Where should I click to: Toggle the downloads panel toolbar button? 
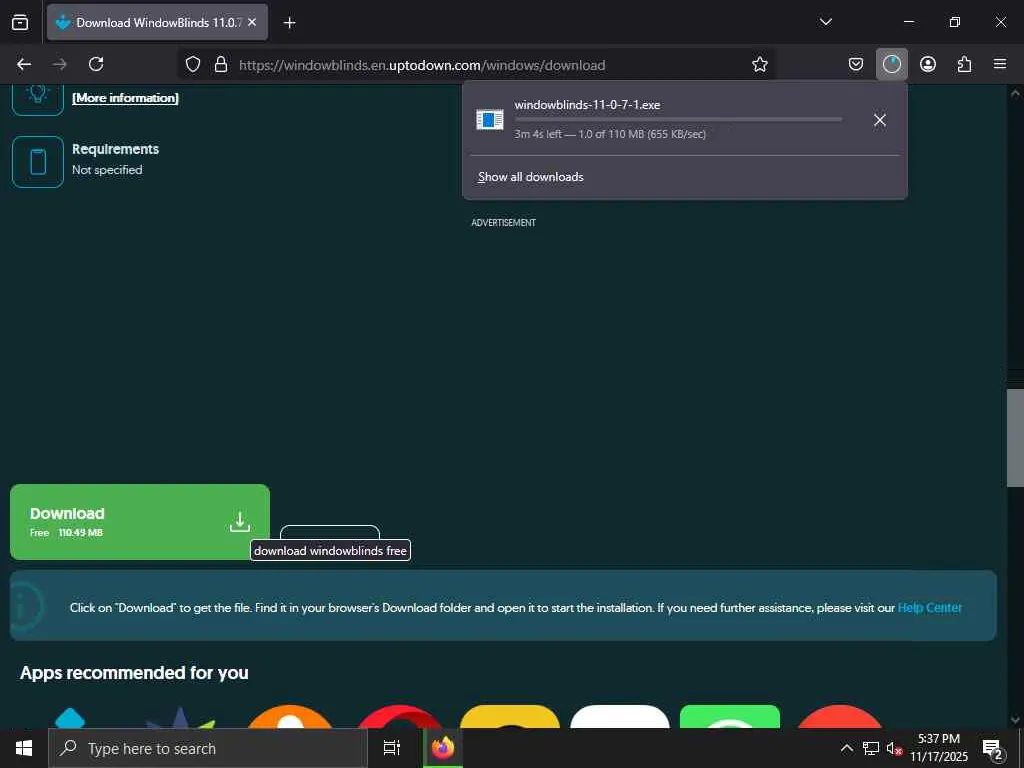(891, 64)
